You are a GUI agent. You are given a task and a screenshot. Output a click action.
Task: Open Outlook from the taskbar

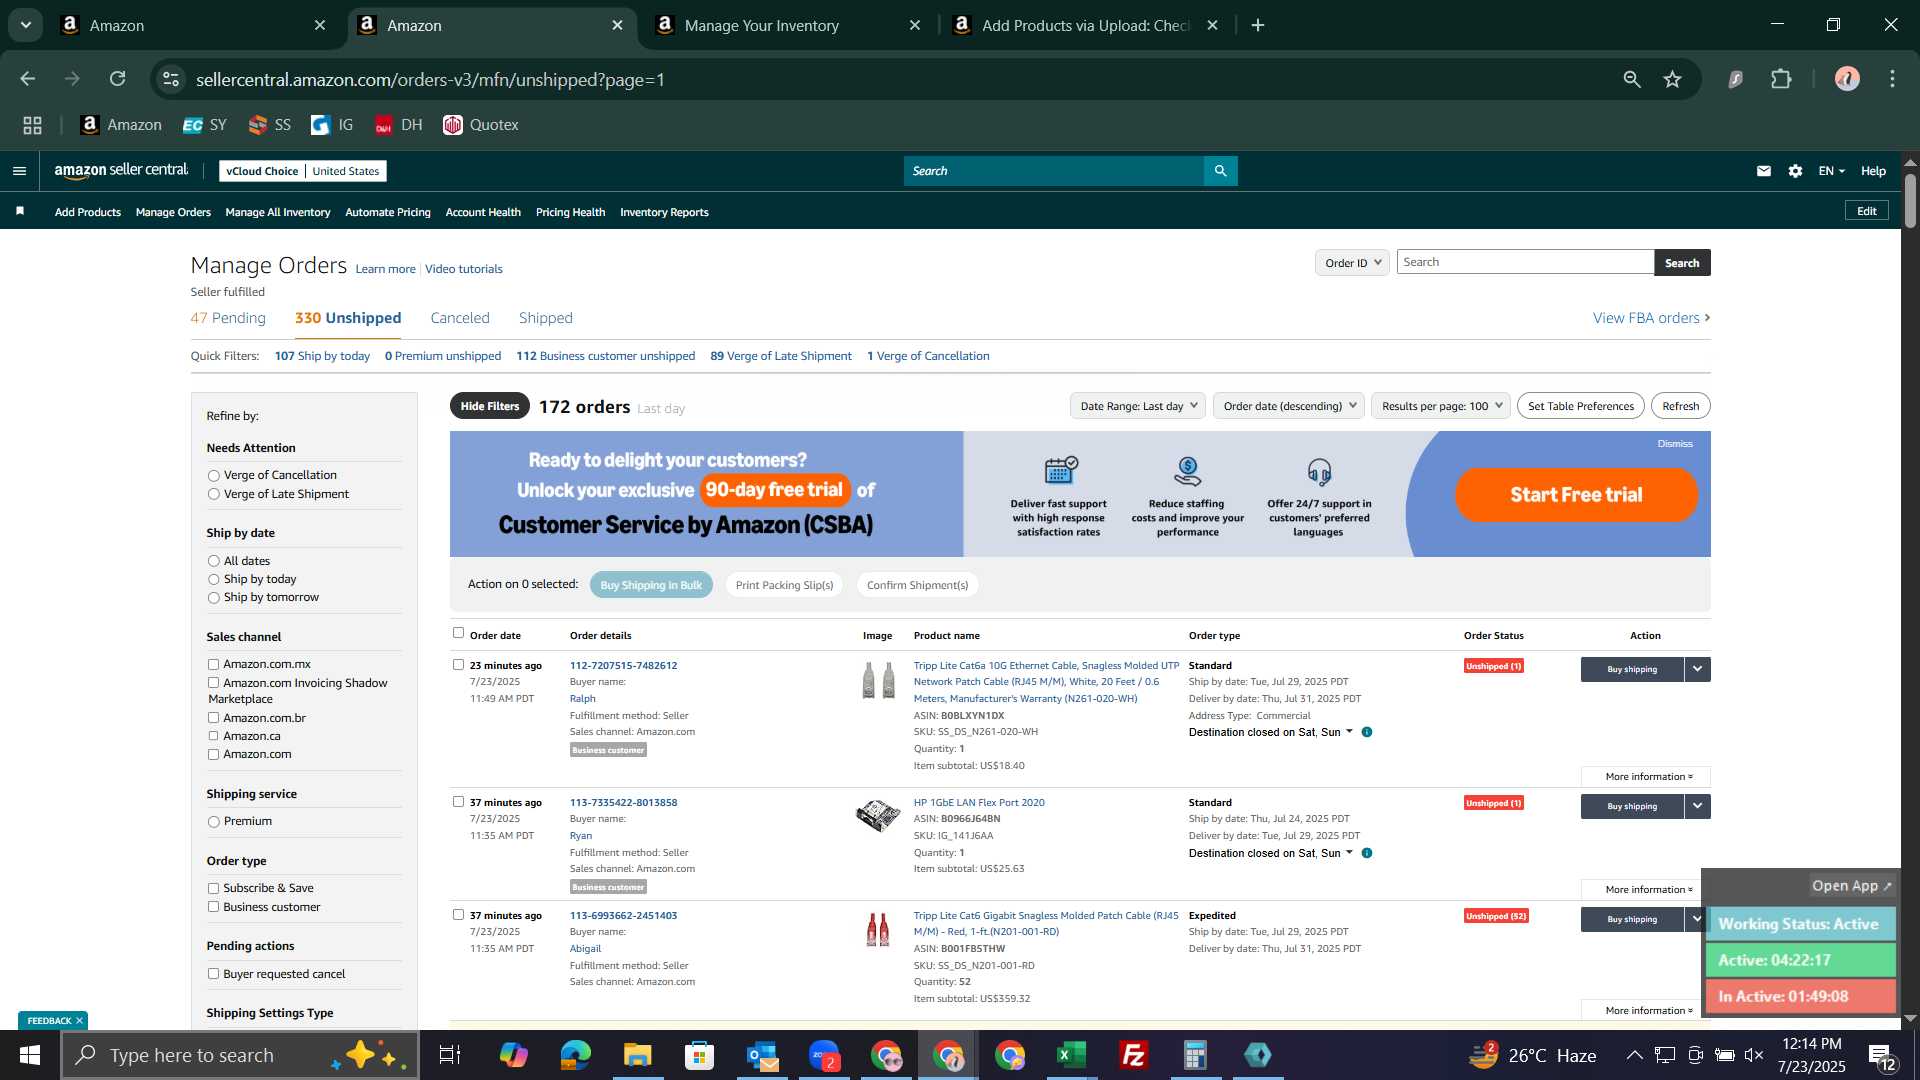point(762,1055)
